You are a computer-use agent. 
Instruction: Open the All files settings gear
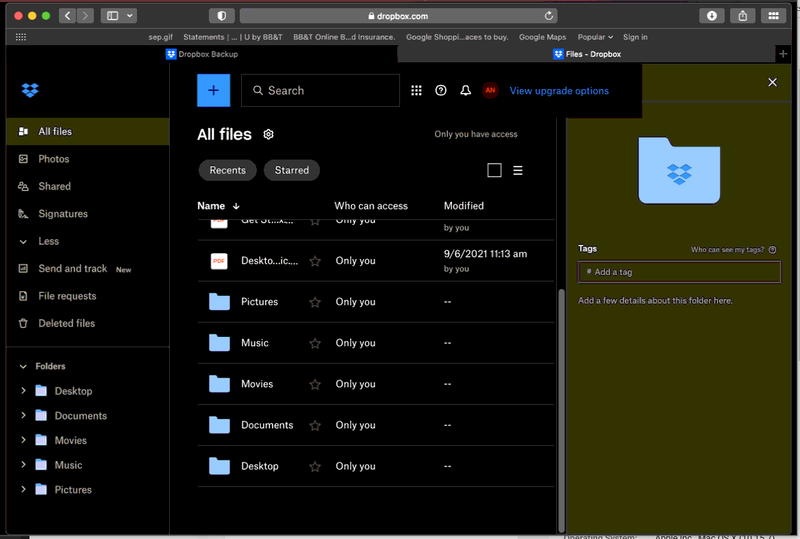click(268, 135)
